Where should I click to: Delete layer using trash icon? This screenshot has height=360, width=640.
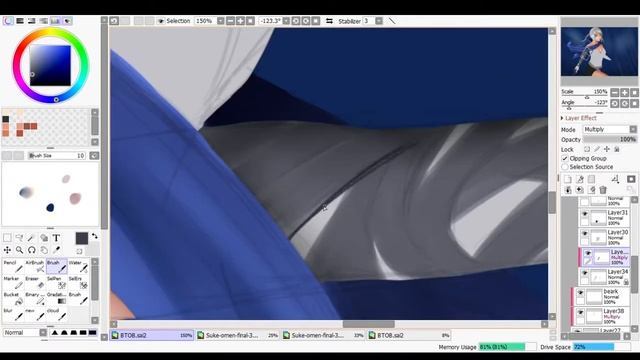tap(603, 190)
